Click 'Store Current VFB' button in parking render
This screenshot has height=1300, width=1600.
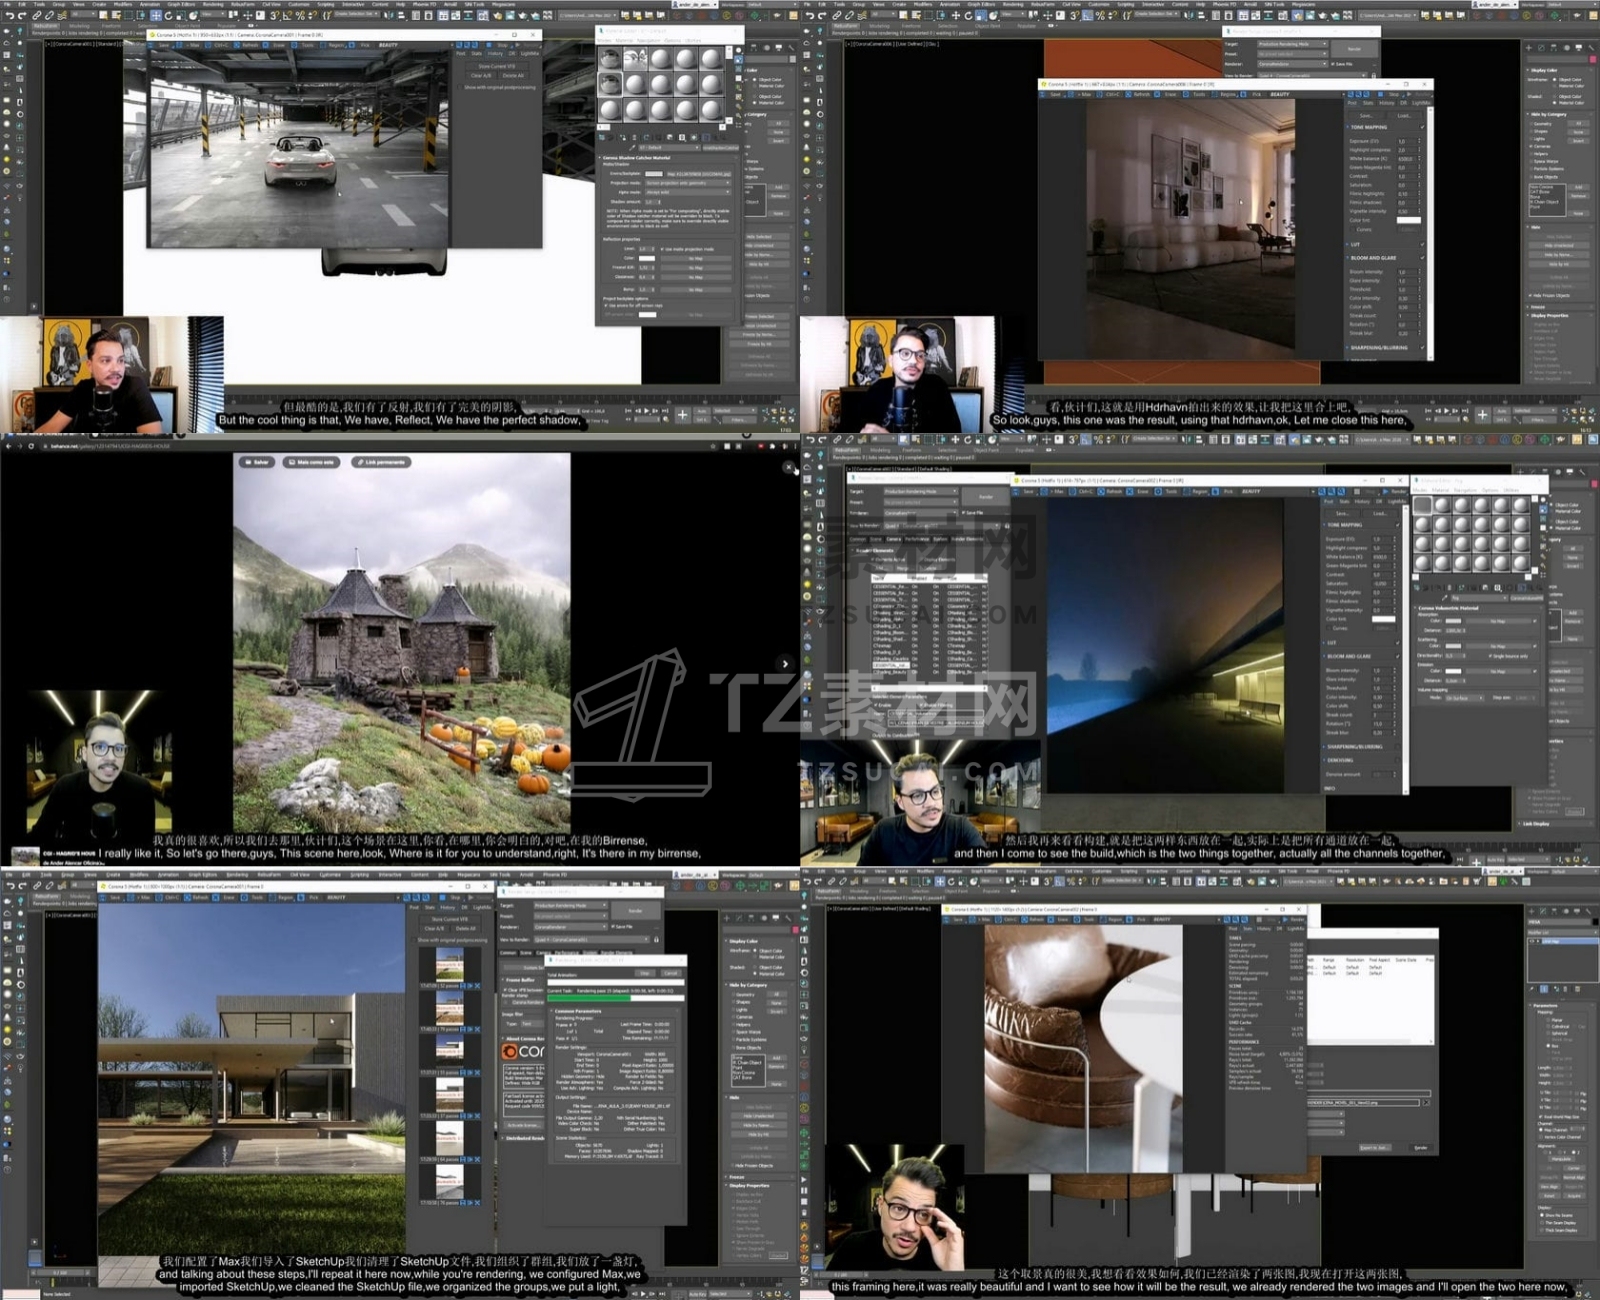pos(497,66)
